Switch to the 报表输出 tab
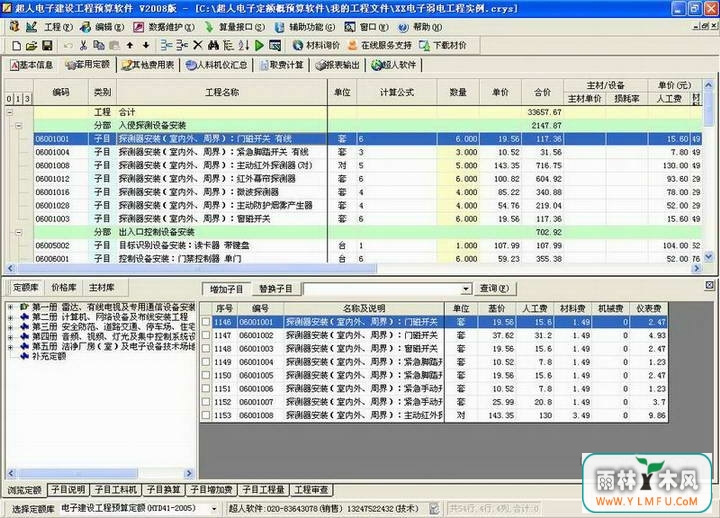This screenshot has width=720, height=518. 337,65
